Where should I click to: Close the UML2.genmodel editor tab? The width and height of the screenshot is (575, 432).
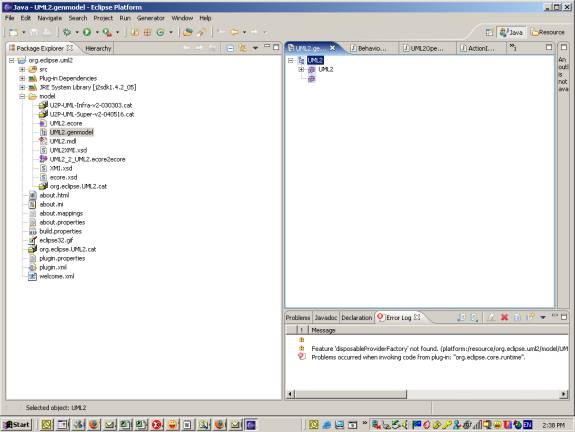point(333,48)
